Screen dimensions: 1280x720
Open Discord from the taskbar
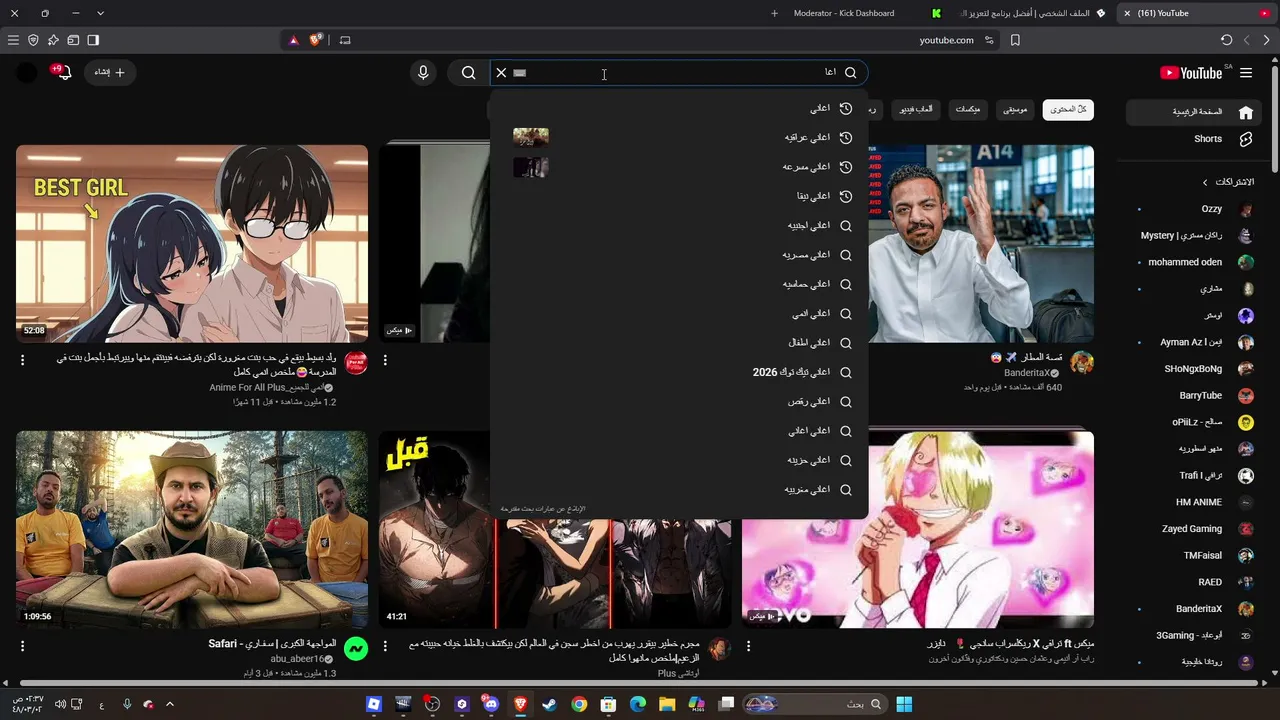point(490,704)
